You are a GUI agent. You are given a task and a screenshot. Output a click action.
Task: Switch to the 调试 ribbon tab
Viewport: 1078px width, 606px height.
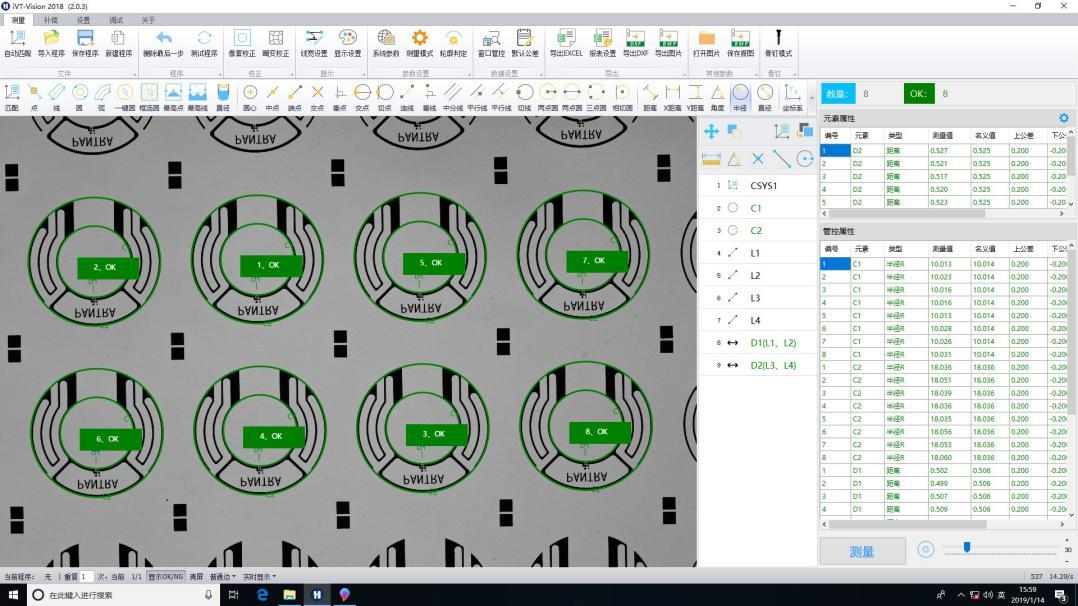coord(116,20)
